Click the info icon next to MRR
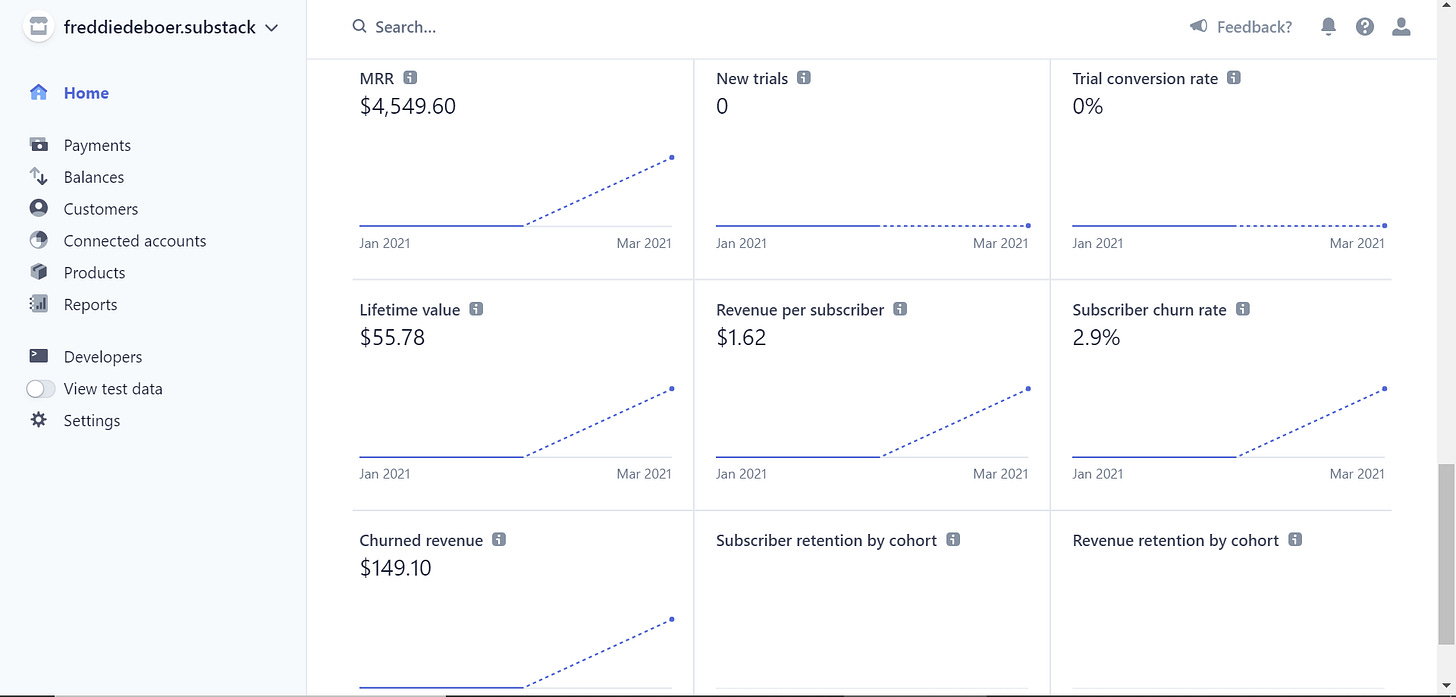Image resolution: width=1456 pixels, height=697 pixels. pyautogui.click(x=410, y=78)
